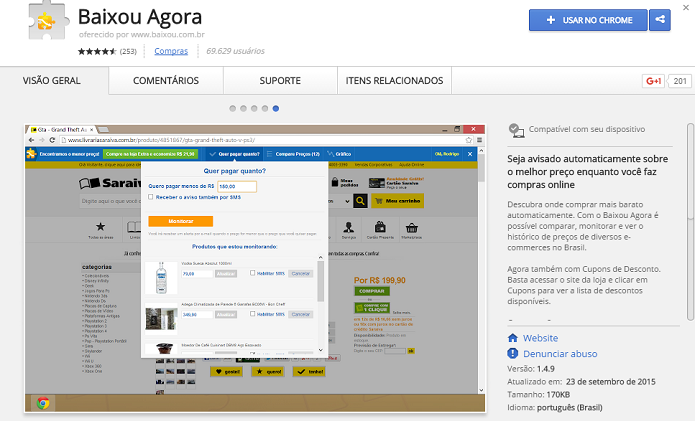Click the price field showing 180,00
Viewport: 695px width, 421px height.
237,187
